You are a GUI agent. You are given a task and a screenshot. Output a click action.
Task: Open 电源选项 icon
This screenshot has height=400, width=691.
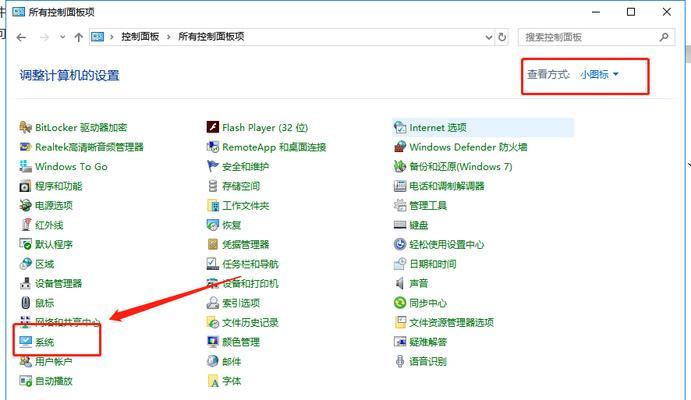26,206
